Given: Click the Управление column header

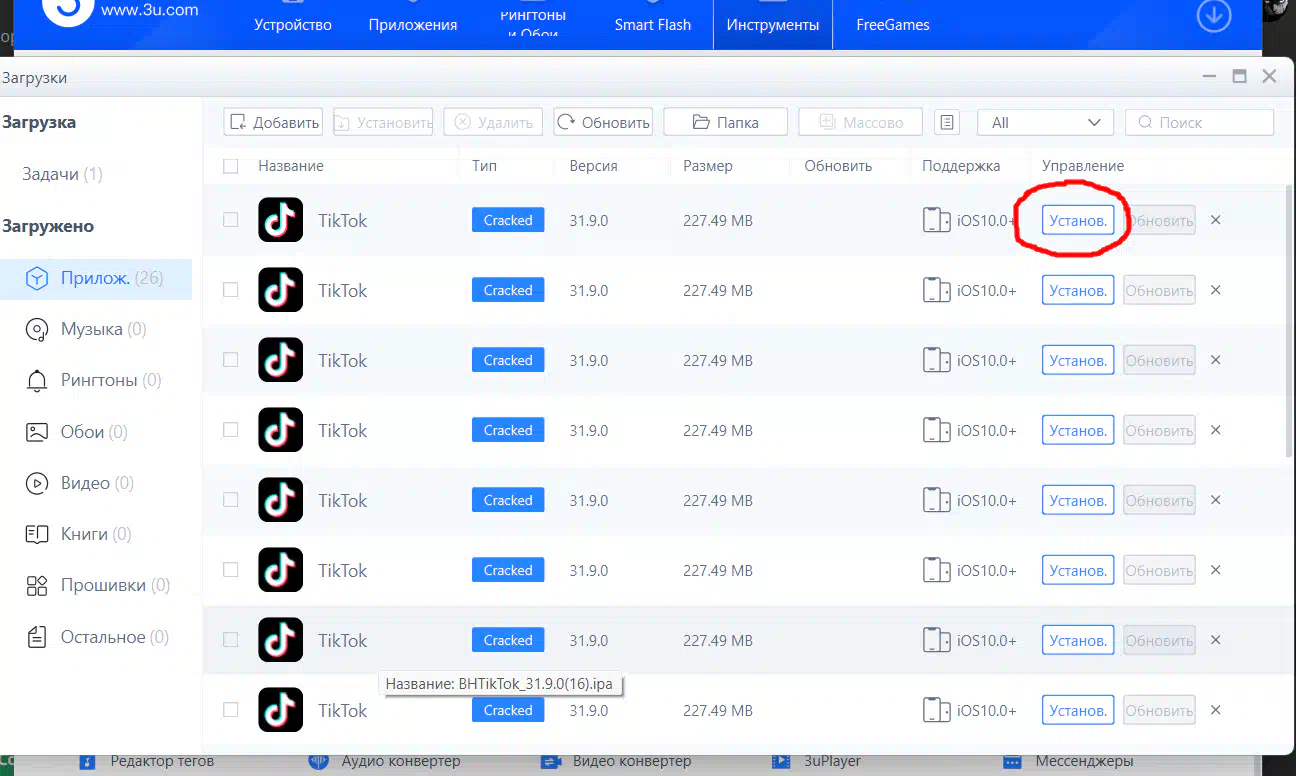Looking at the screenshot, I should click(1083, 166).
